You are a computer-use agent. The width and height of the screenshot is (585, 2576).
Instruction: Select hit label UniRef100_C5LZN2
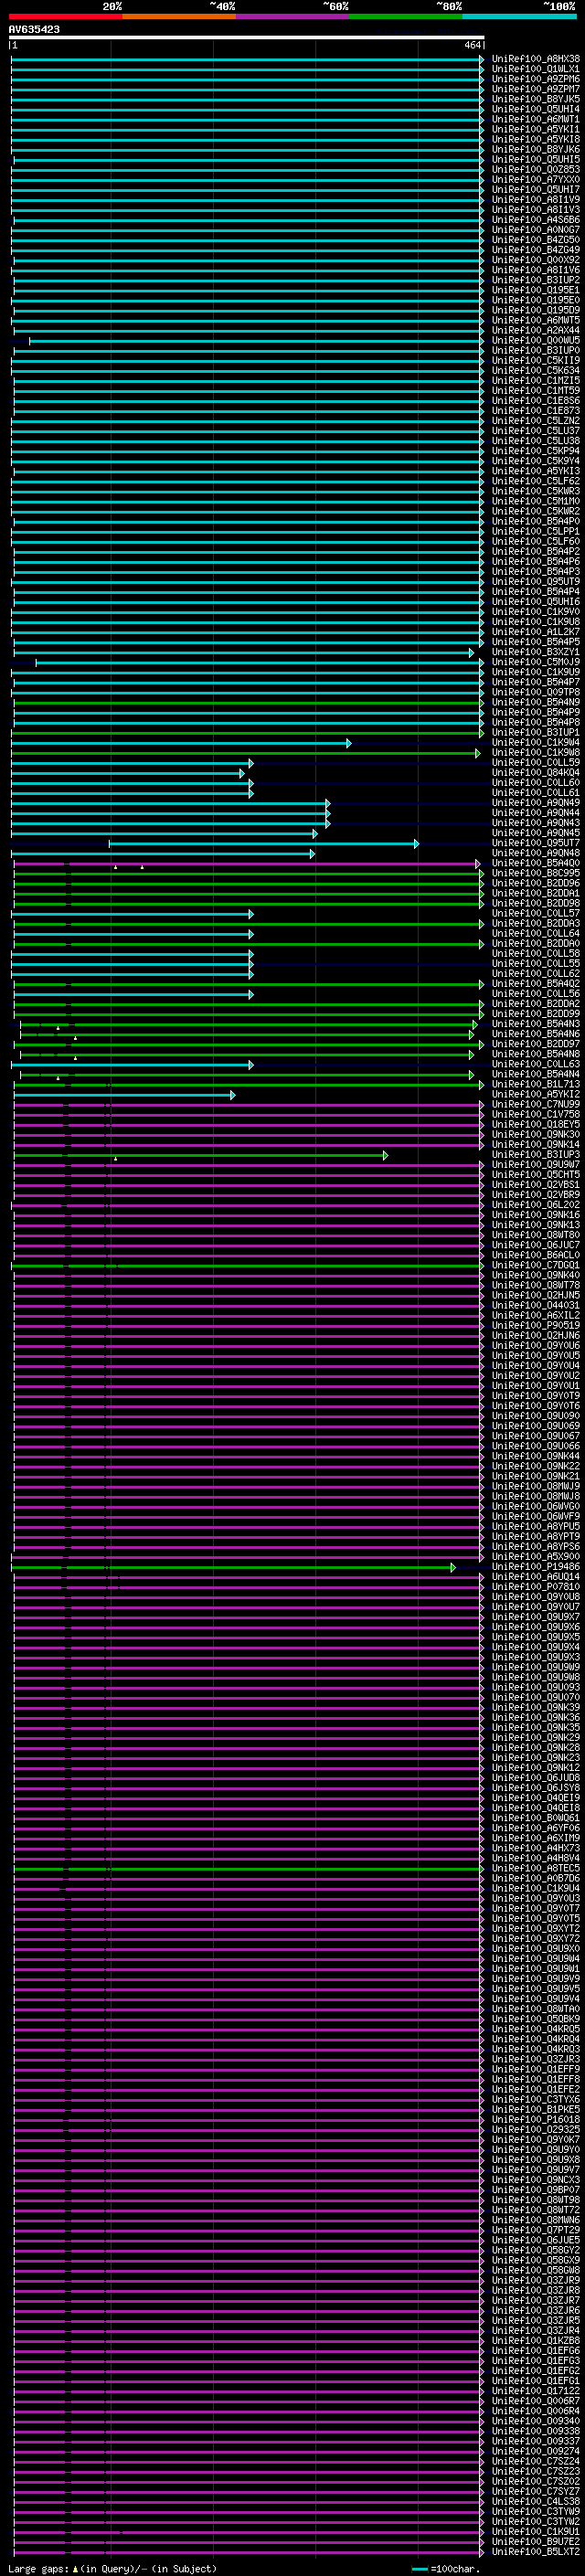click(536, 421)
